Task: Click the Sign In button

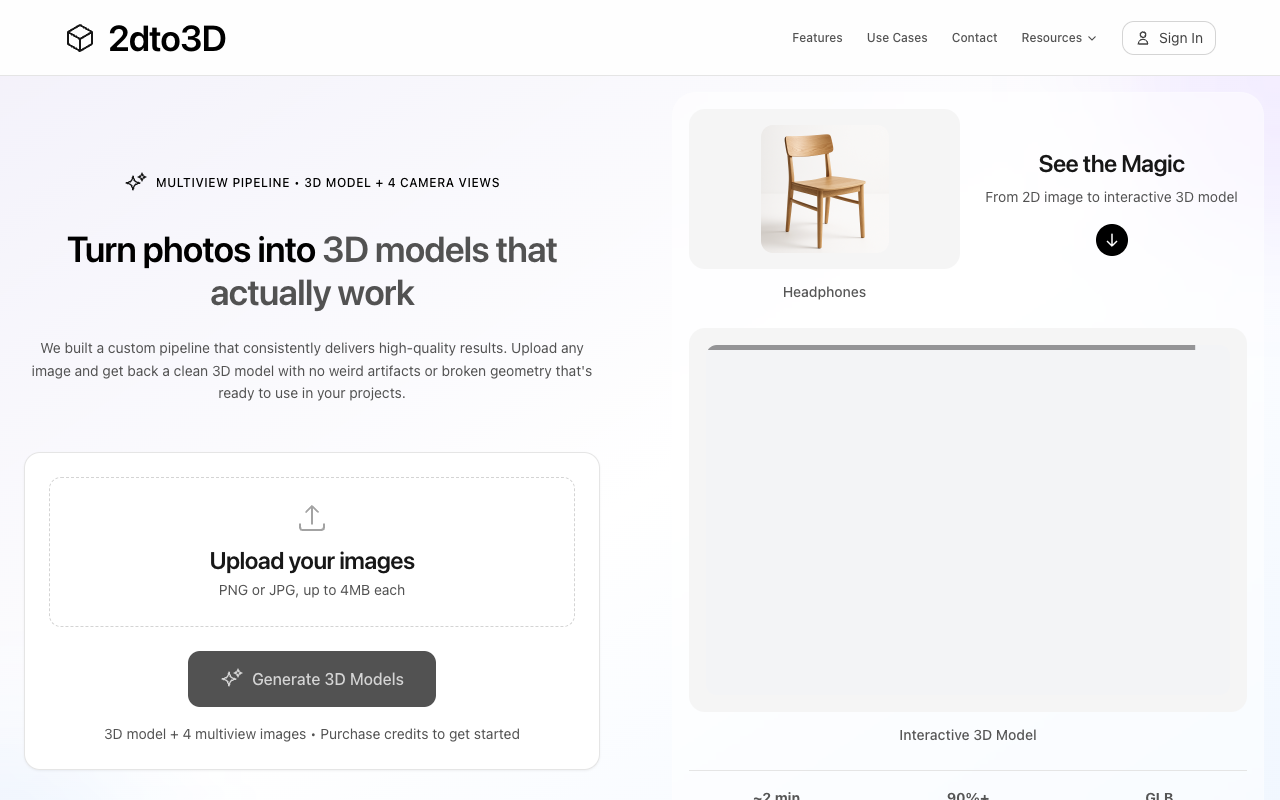Action: pyautogui.click(x=1168, y=37)
